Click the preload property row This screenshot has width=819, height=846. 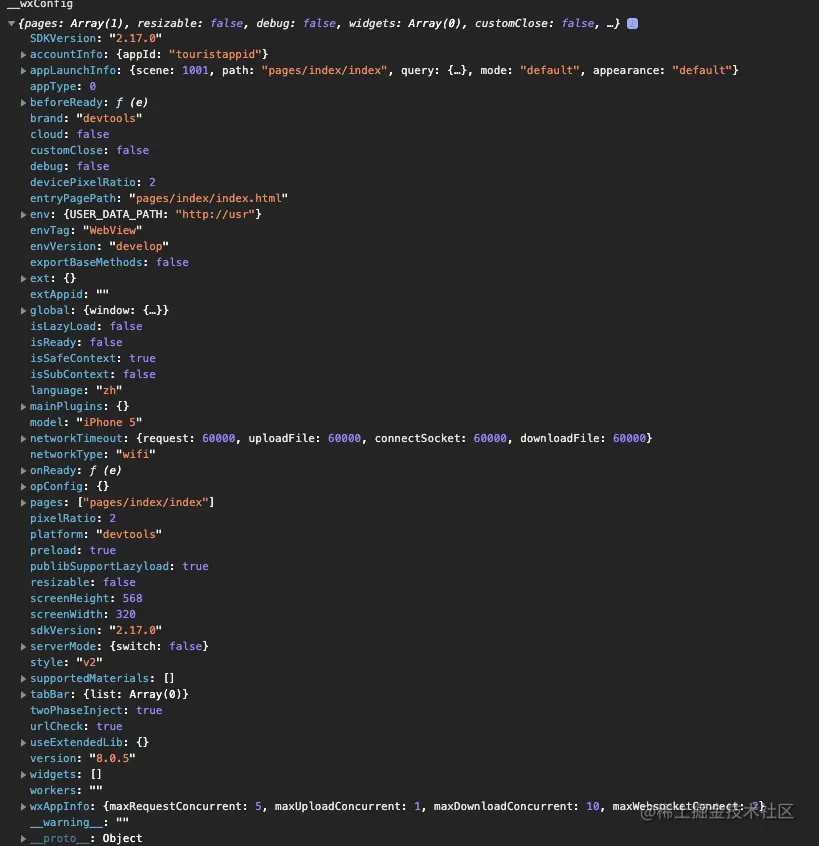pos(73,550)
